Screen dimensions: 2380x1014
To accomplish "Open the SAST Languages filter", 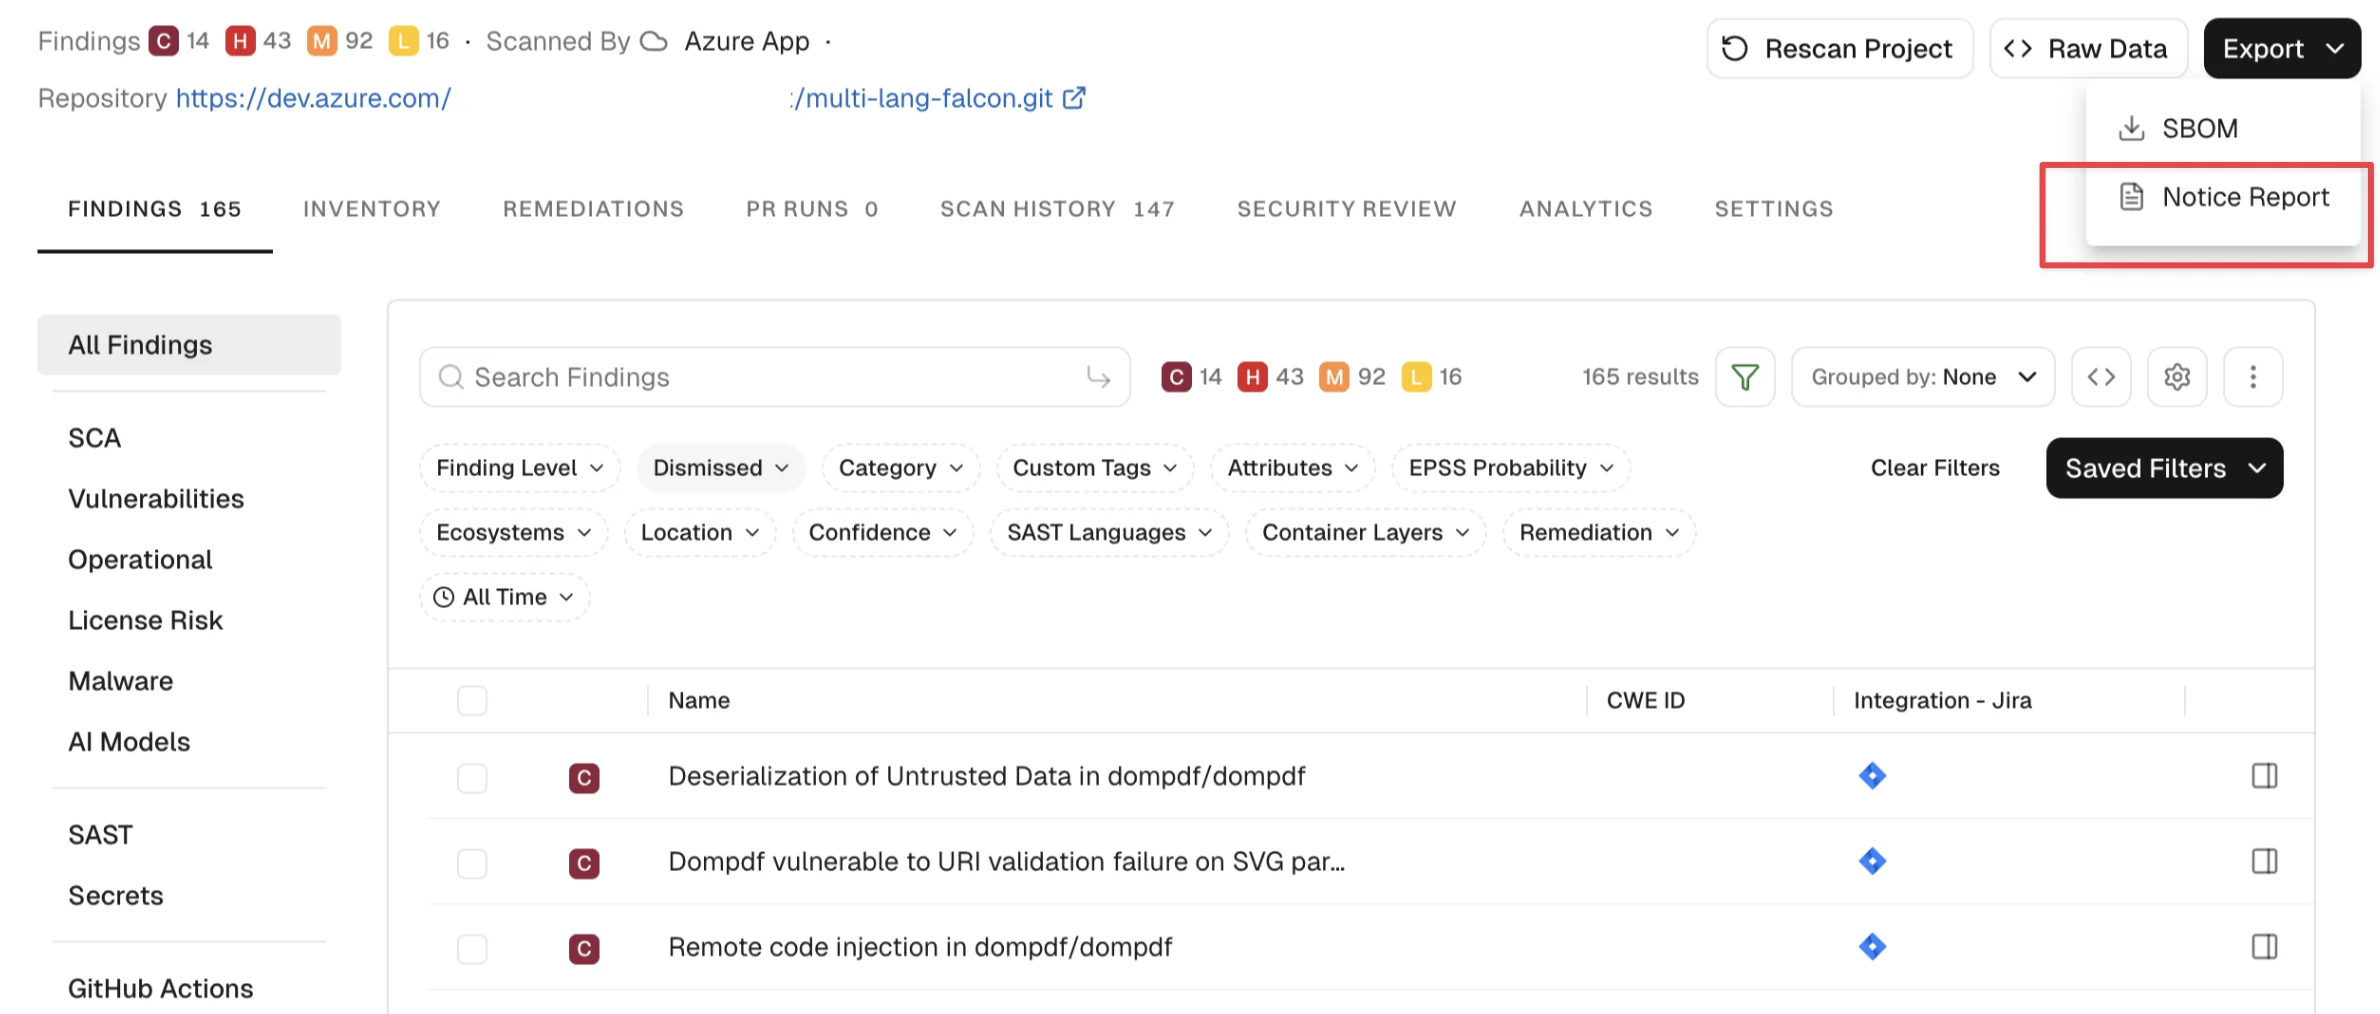I will (1110, 533).
